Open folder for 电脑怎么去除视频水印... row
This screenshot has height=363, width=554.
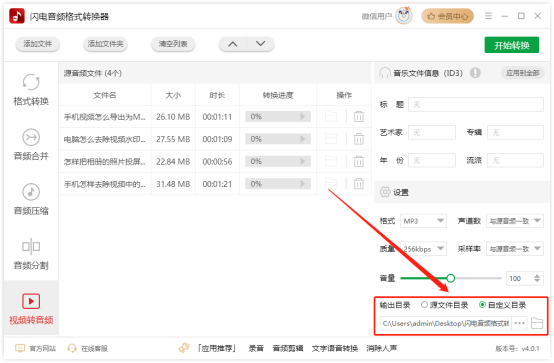click(x=331, y=139)
